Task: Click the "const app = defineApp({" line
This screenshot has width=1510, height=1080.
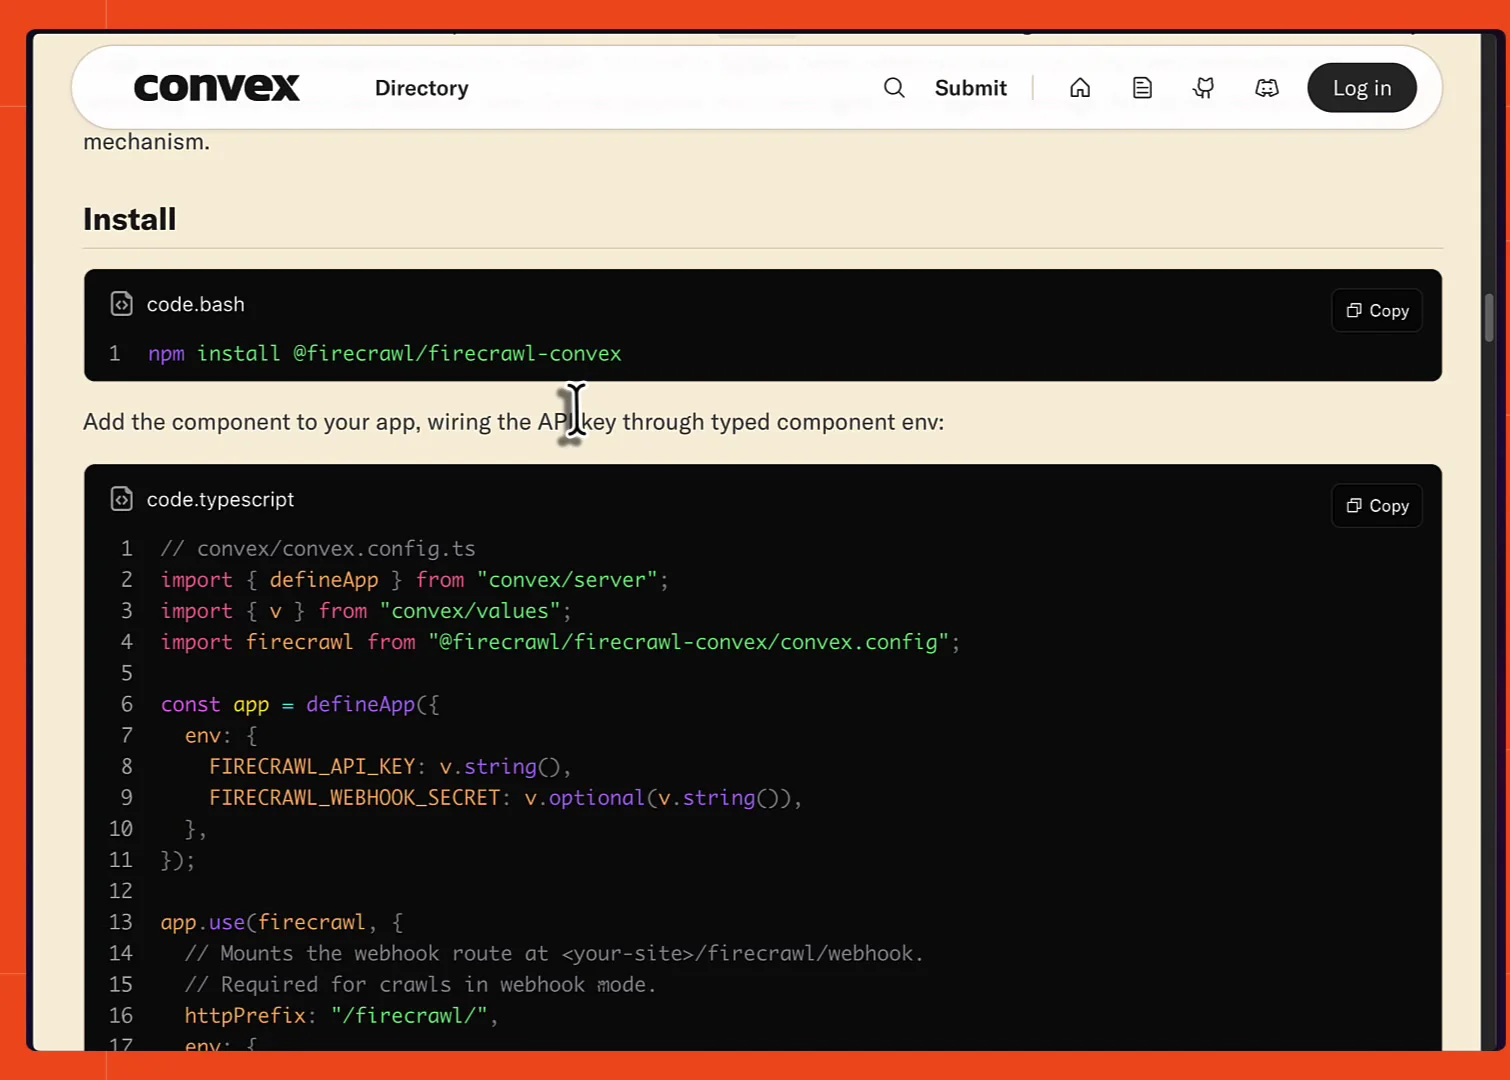Action: (x=300, y=704)
